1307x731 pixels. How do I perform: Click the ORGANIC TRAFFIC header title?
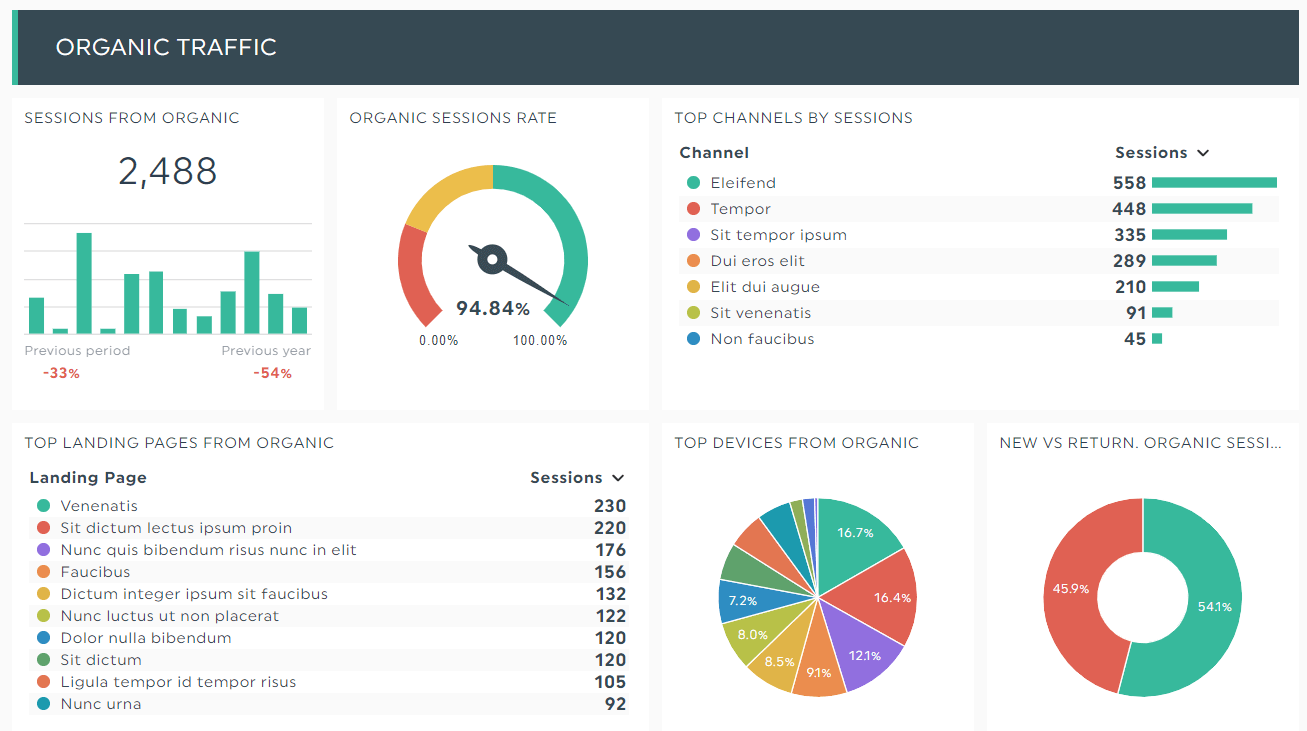[x=166, y=47]
